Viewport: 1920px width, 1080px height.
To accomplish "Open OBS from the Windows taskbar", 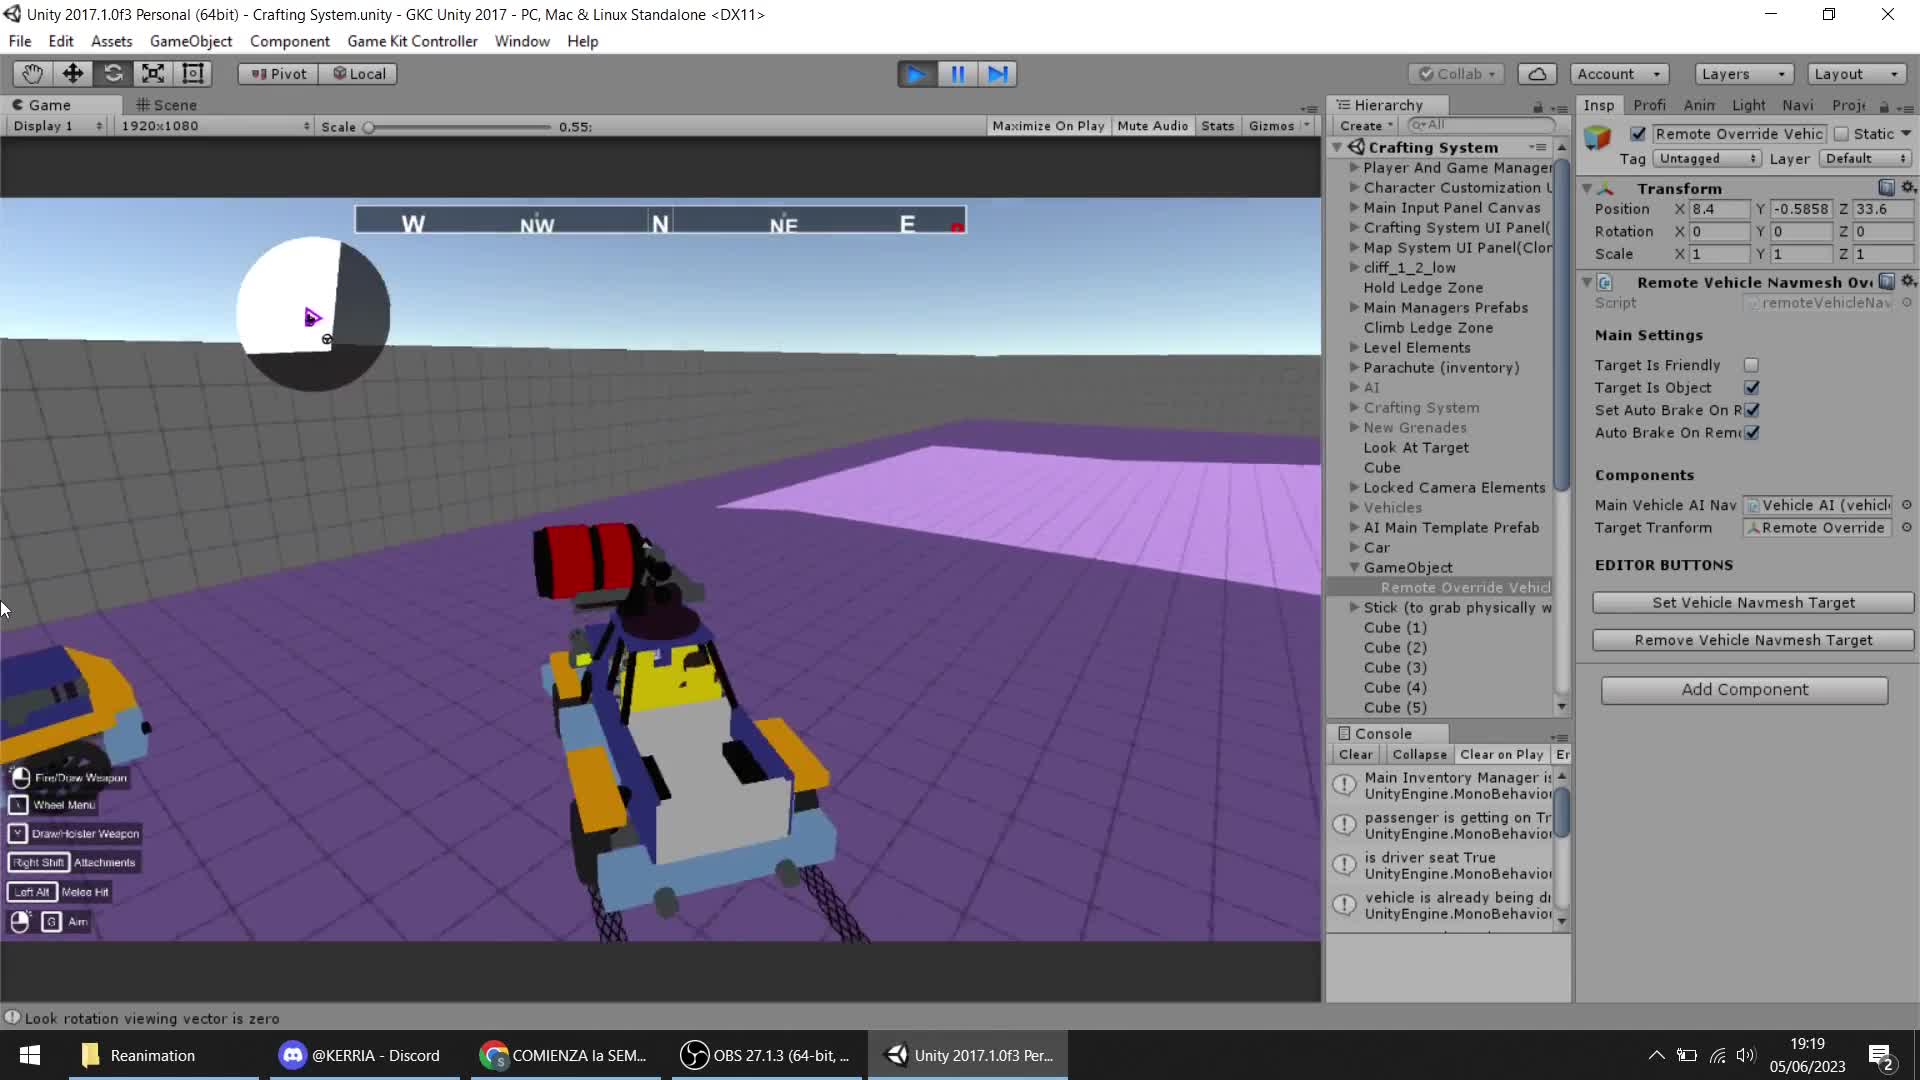I will click(x=766, y=1055).
